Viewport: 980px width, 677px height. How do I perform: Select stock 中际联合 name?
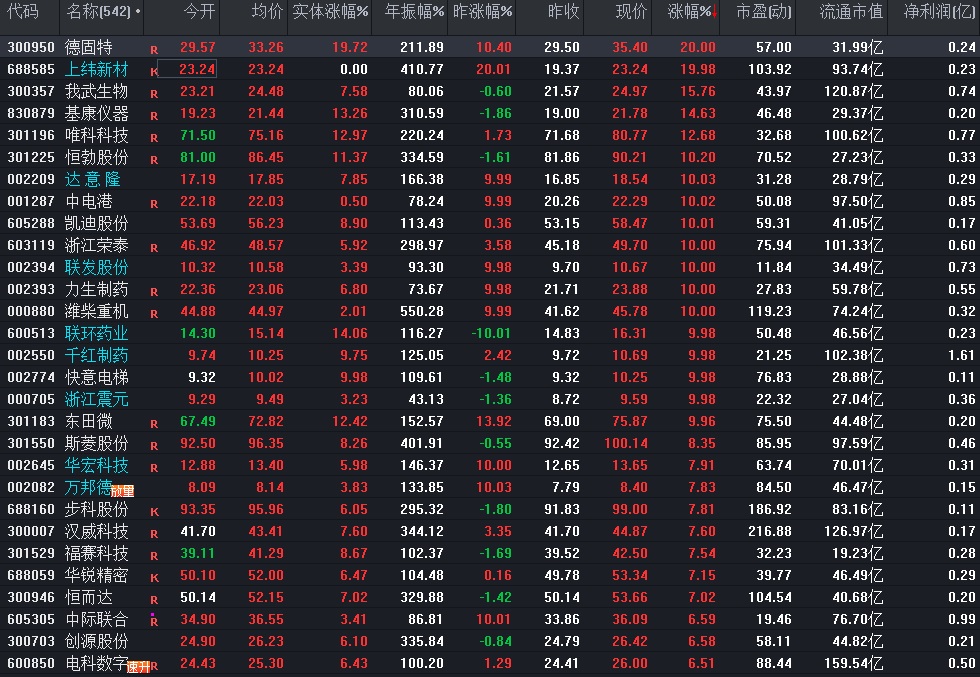tap(96, 619)
